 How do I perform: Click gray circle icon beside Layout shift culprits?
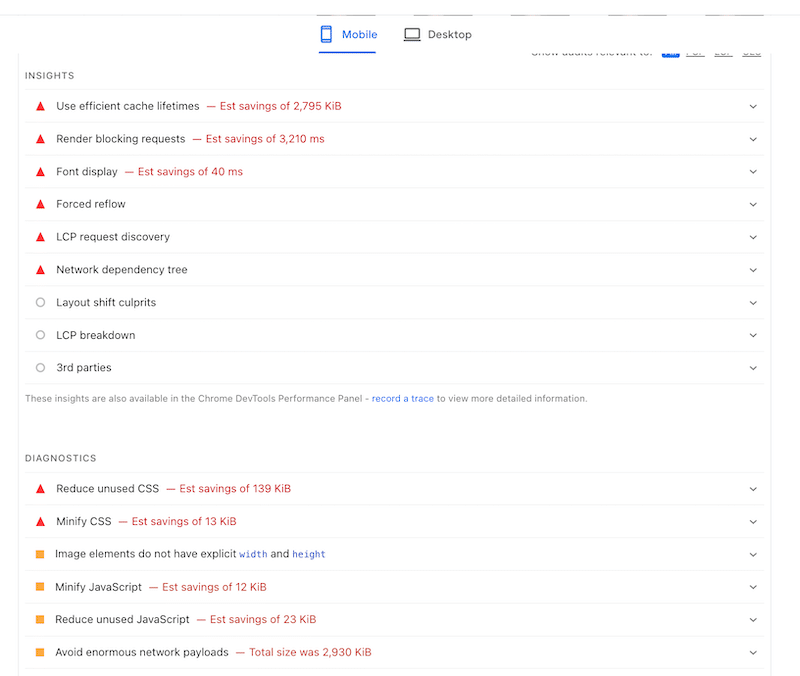(40, 302)
